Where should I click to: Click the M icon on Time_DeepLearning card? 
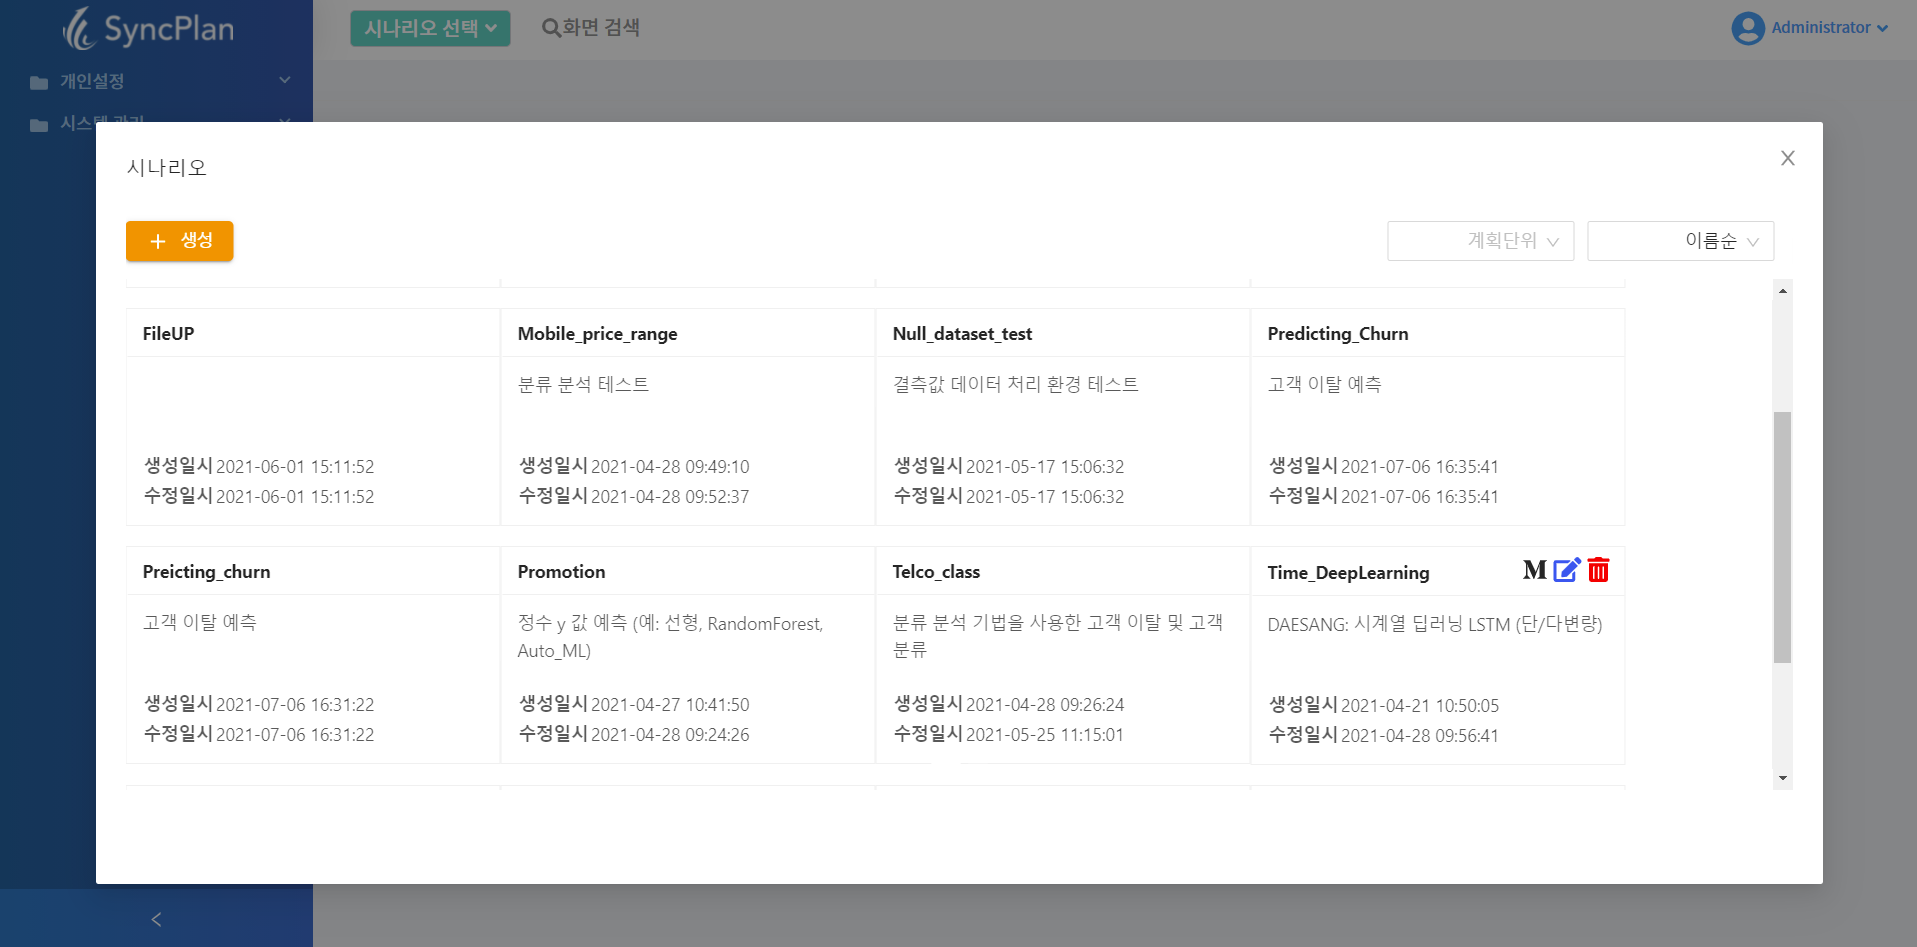click(1534, 570)
